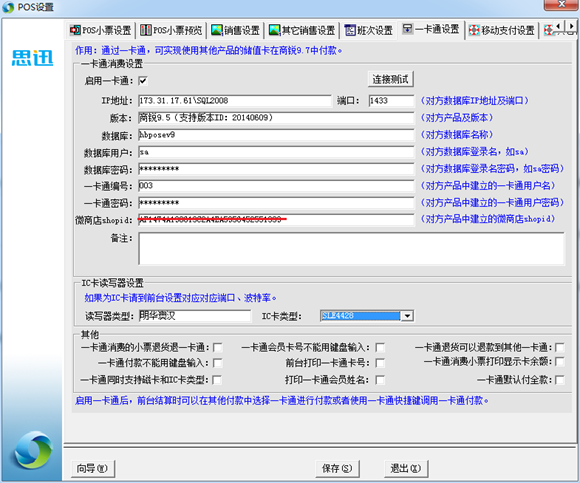
Task: Click the green-blue swirl logo at bottom left
Action: 33,450
